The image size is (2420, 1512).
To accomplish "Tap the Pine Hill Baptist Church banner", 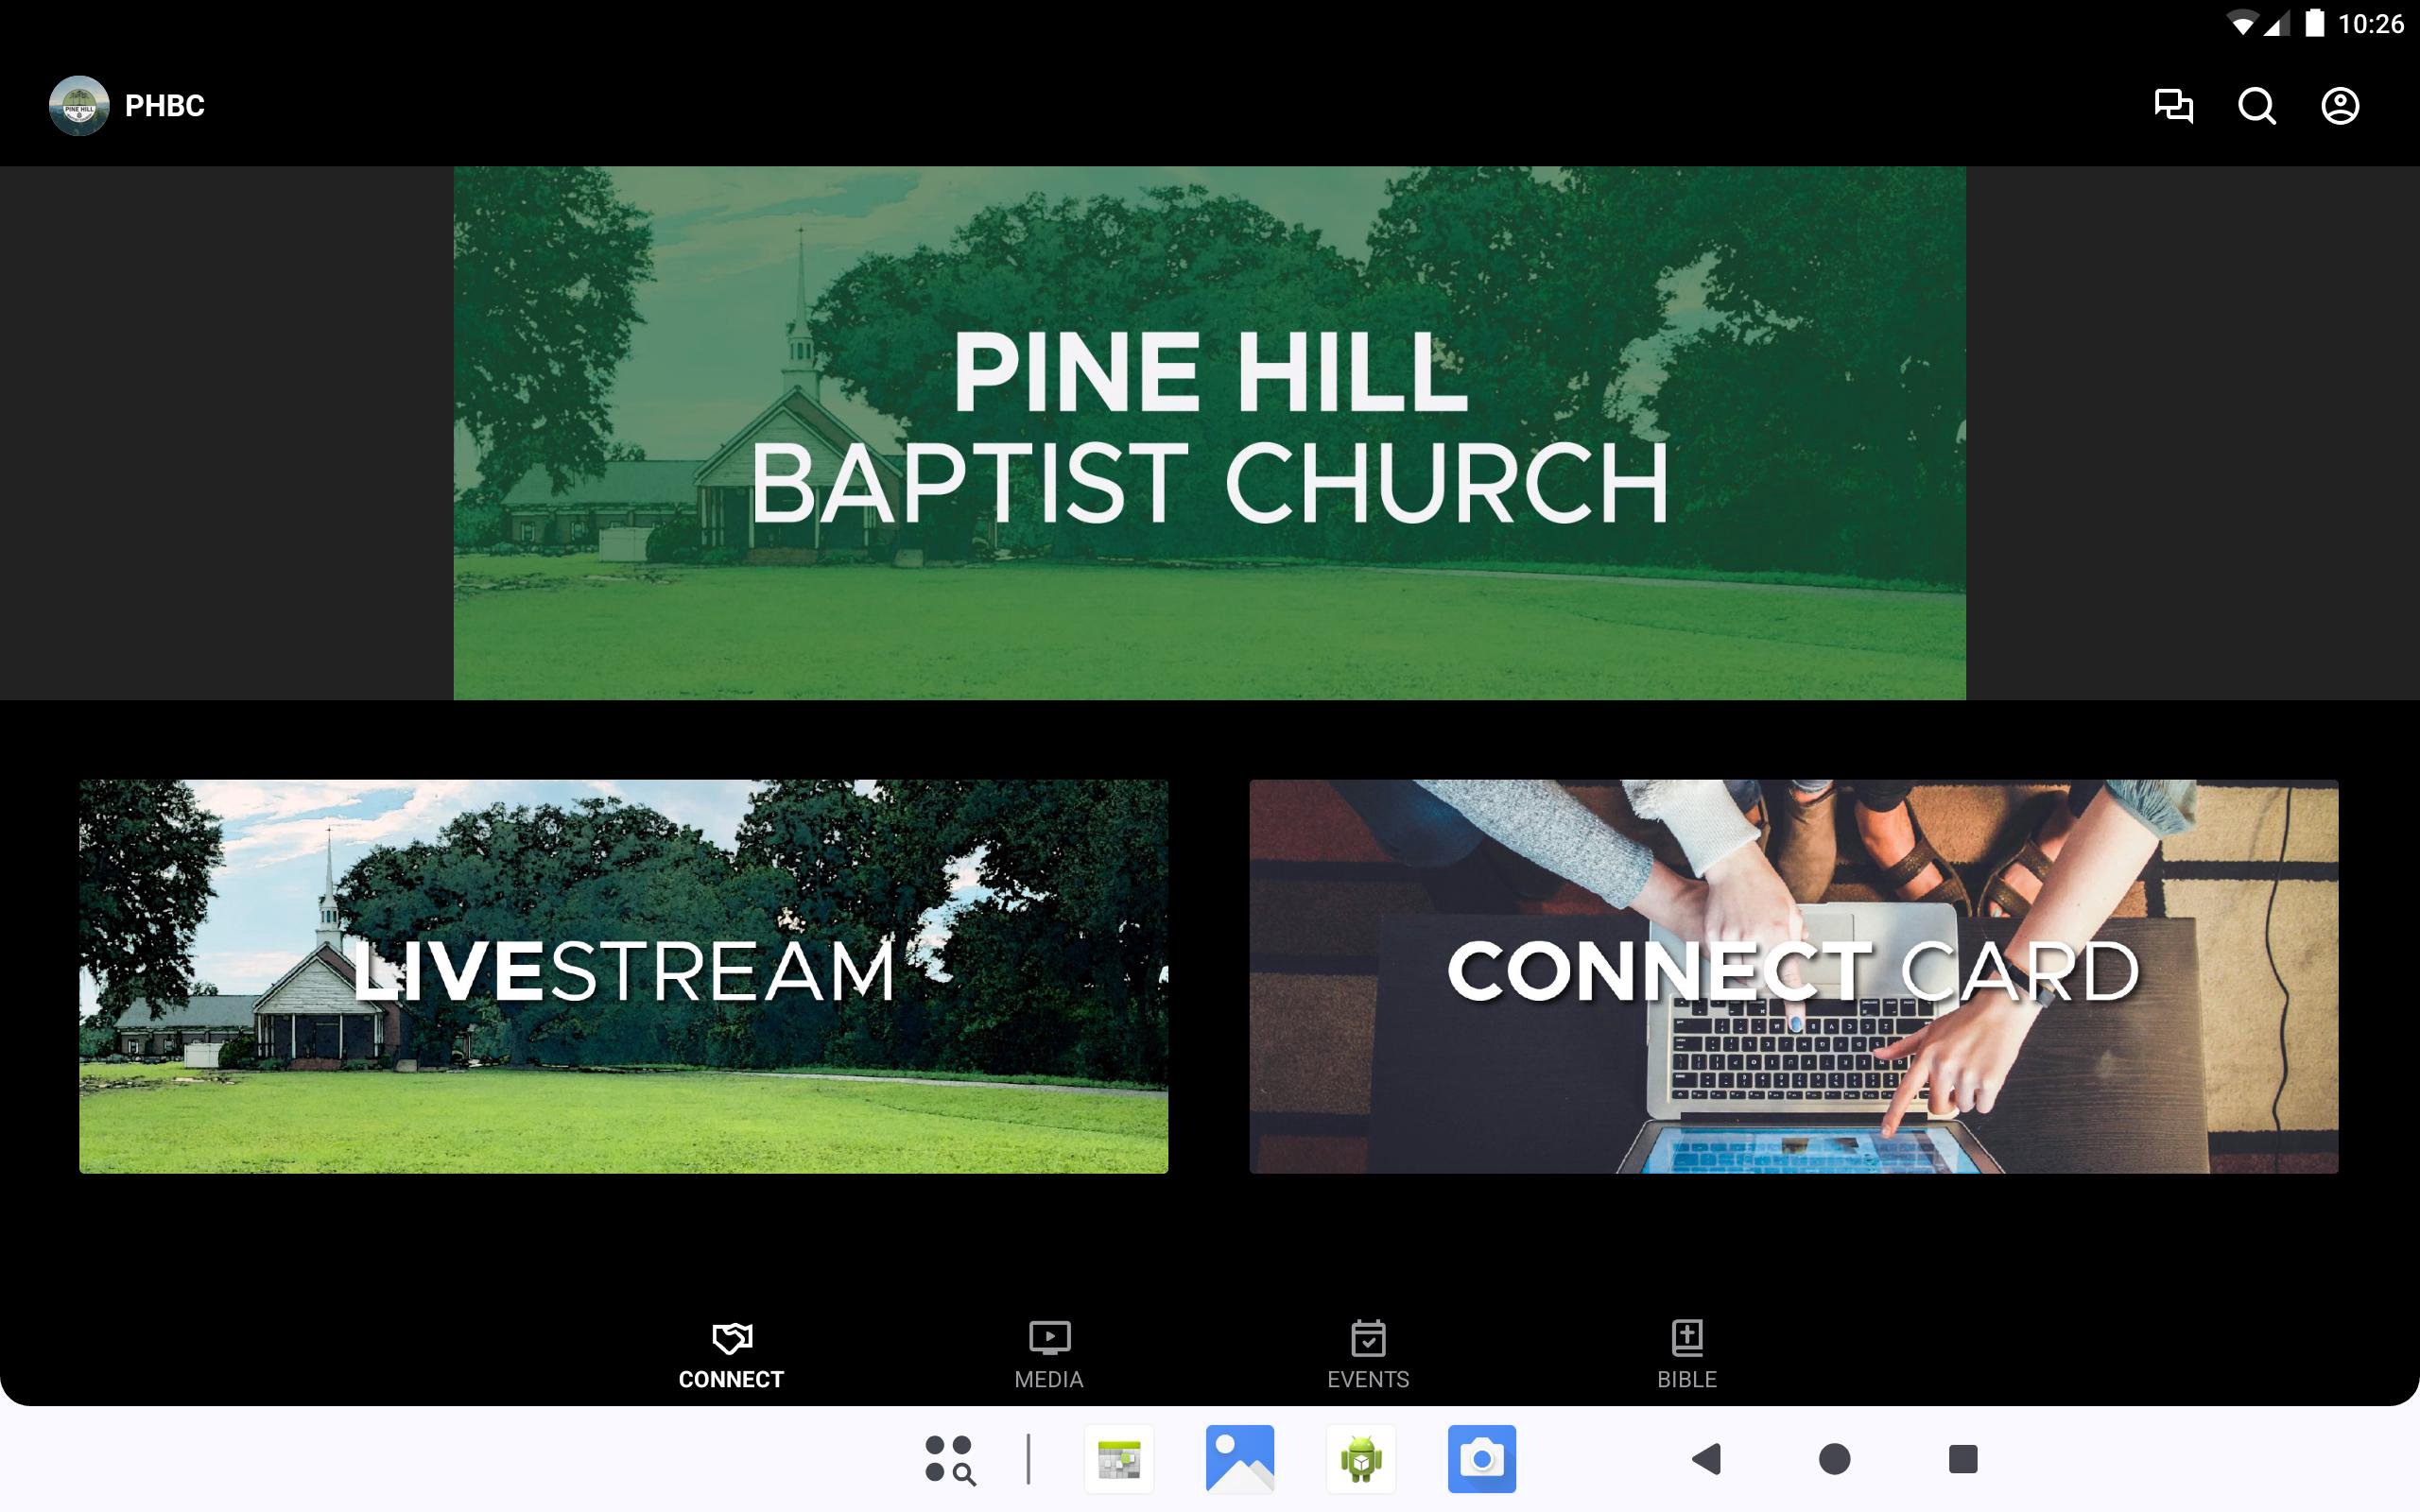I will (x=1209, y=432).
